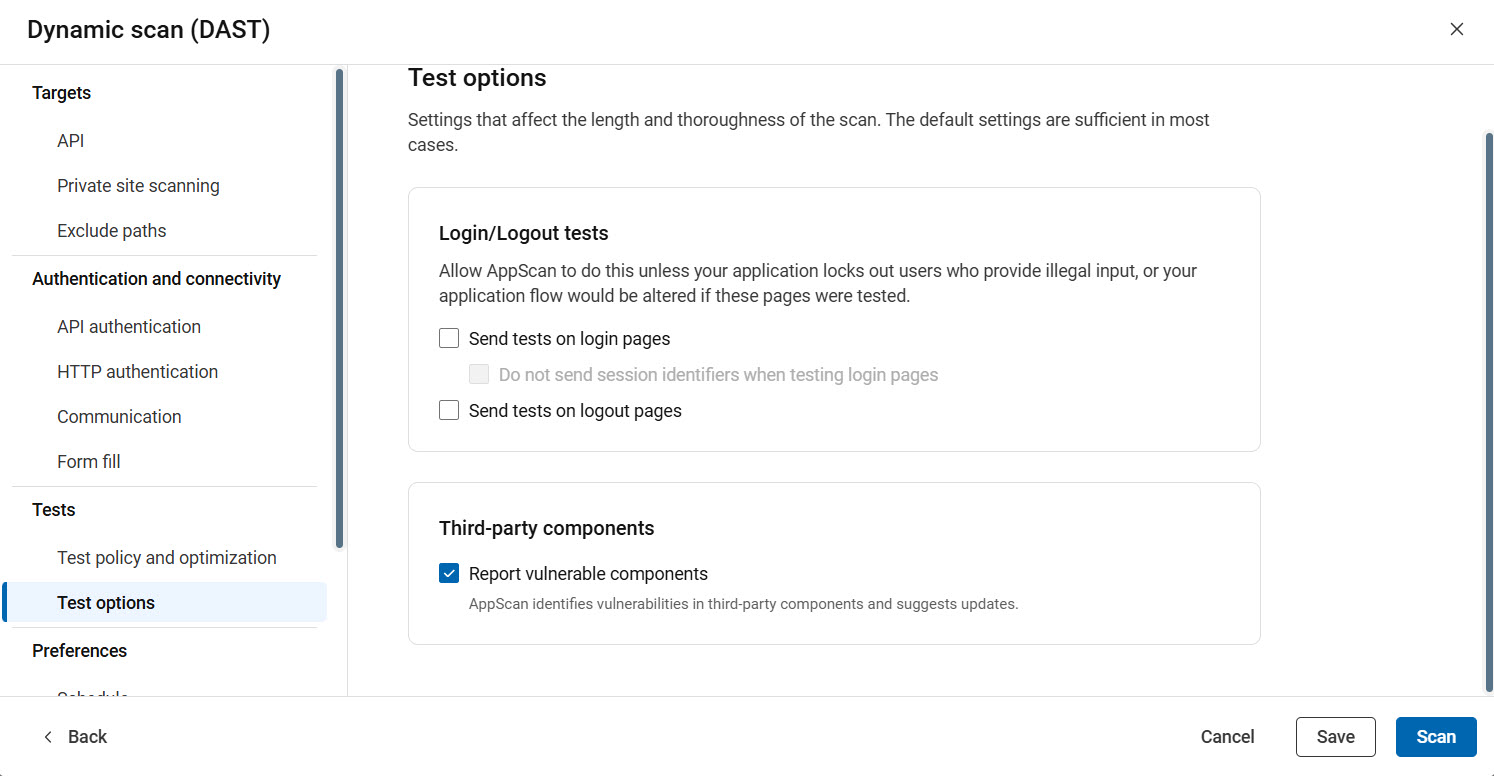1494x776 pixels.
Task: Open API authentication settings
Action: click(129, 327)
